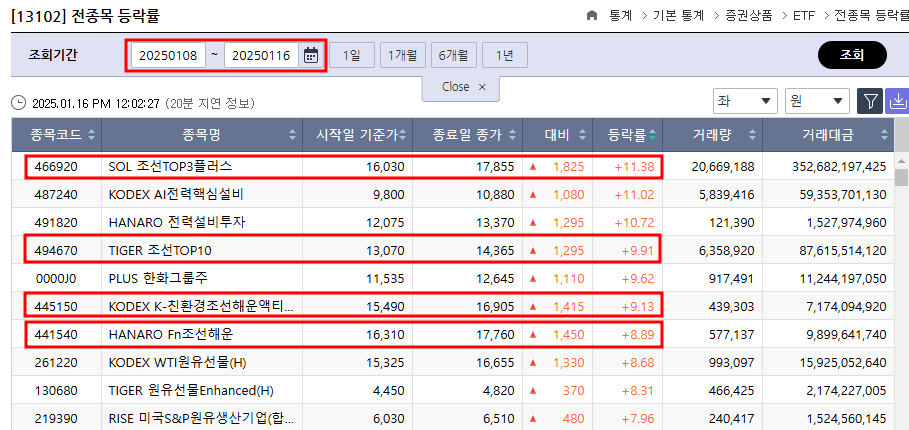Select SOL 조선TOP3플러스 row name

tap(170, 167)
